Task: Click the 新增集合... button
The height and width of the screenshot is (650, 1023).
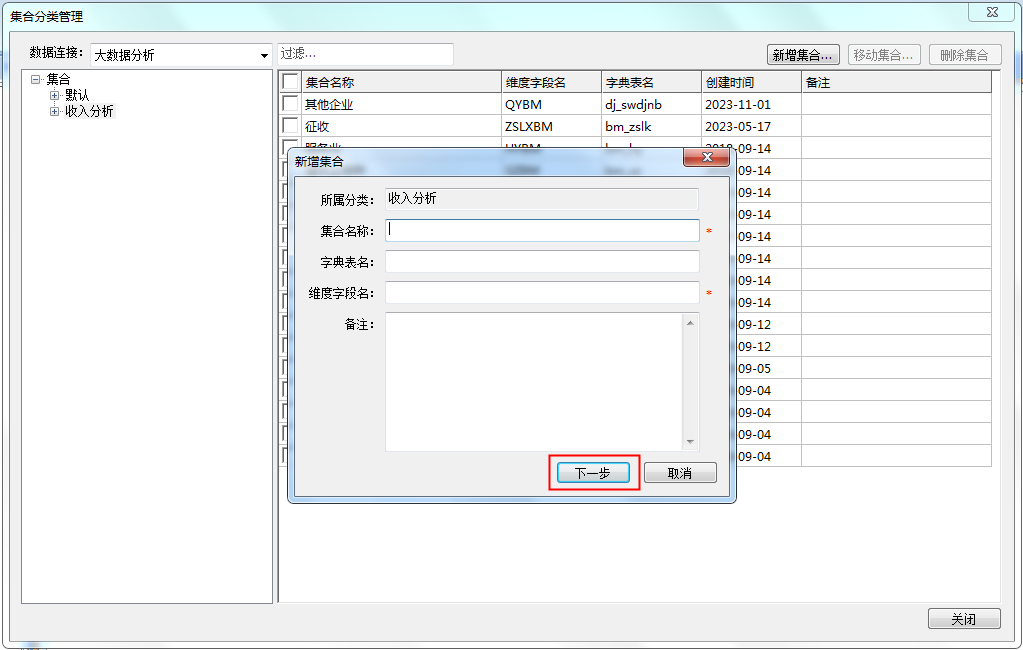Action: [x=802, y=55]
